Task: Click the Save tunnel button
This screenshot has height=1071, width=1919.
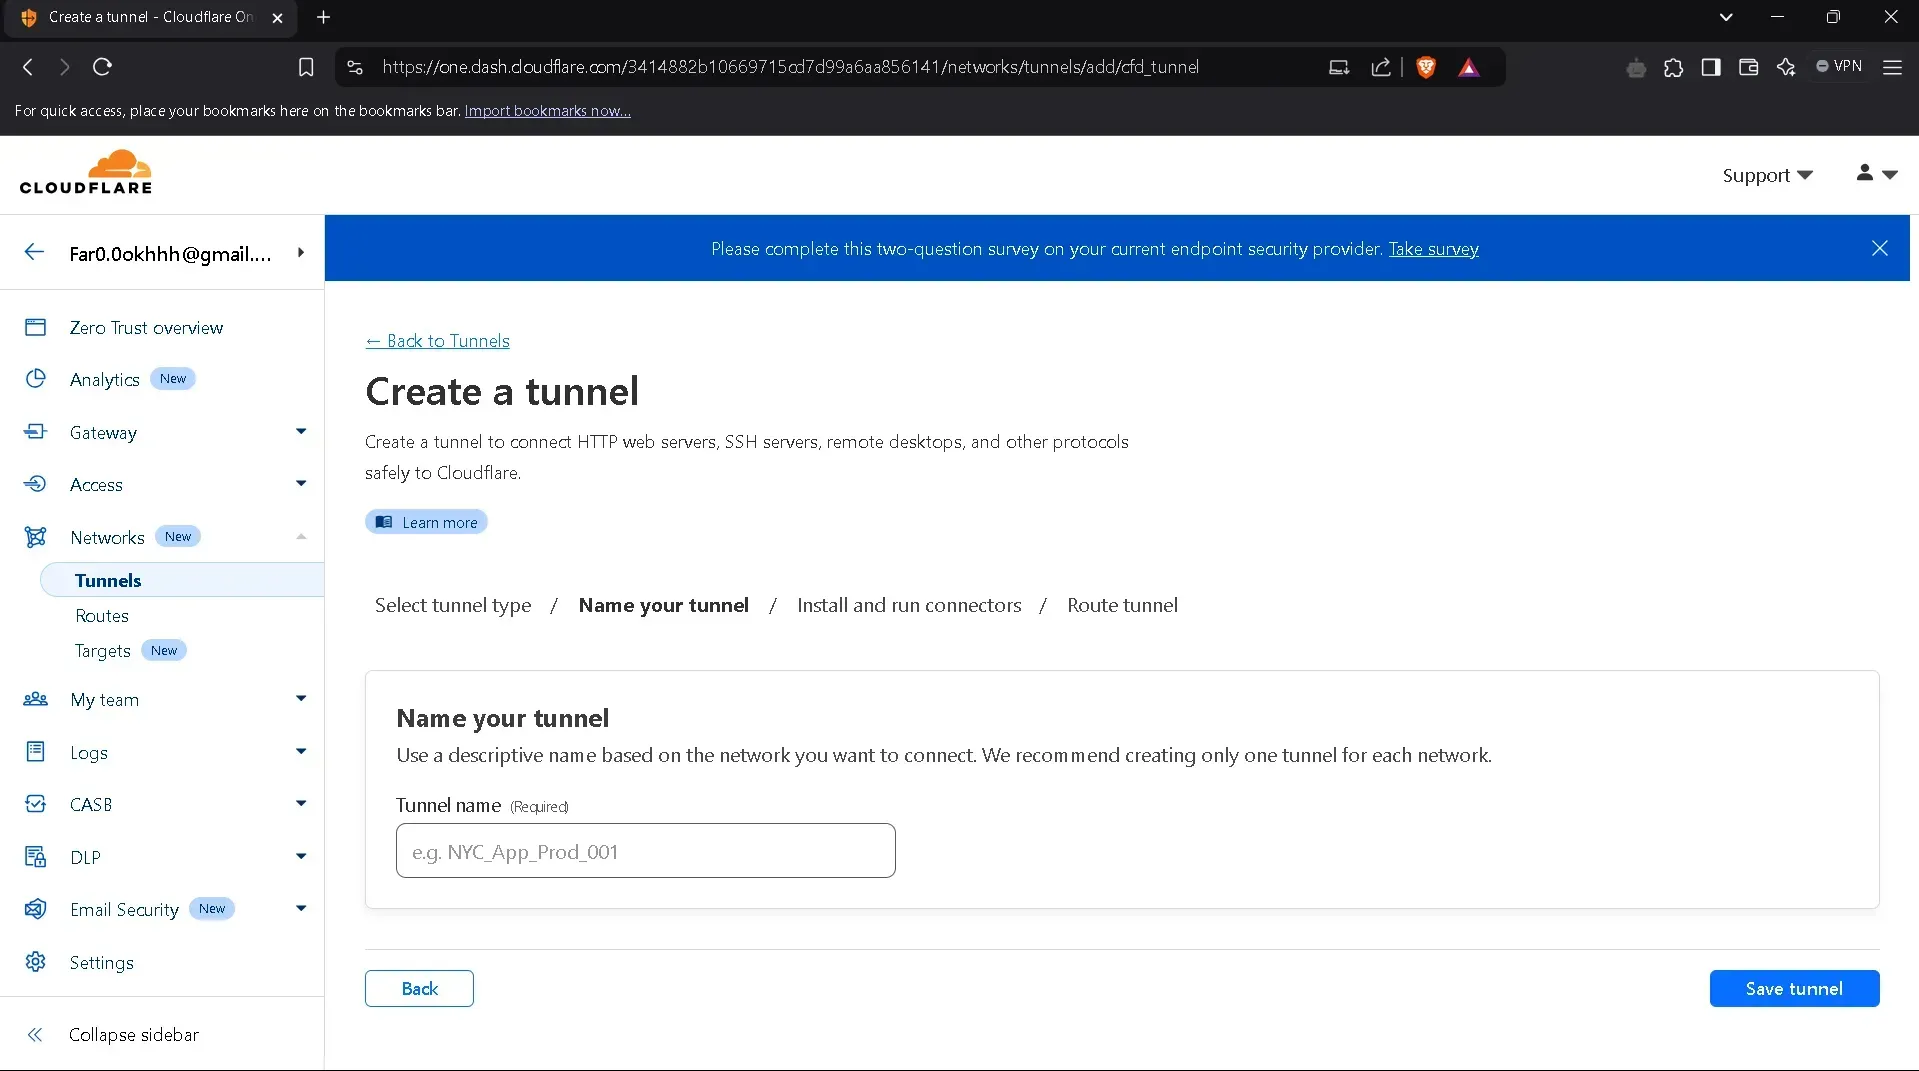Action: [1794, 988]
